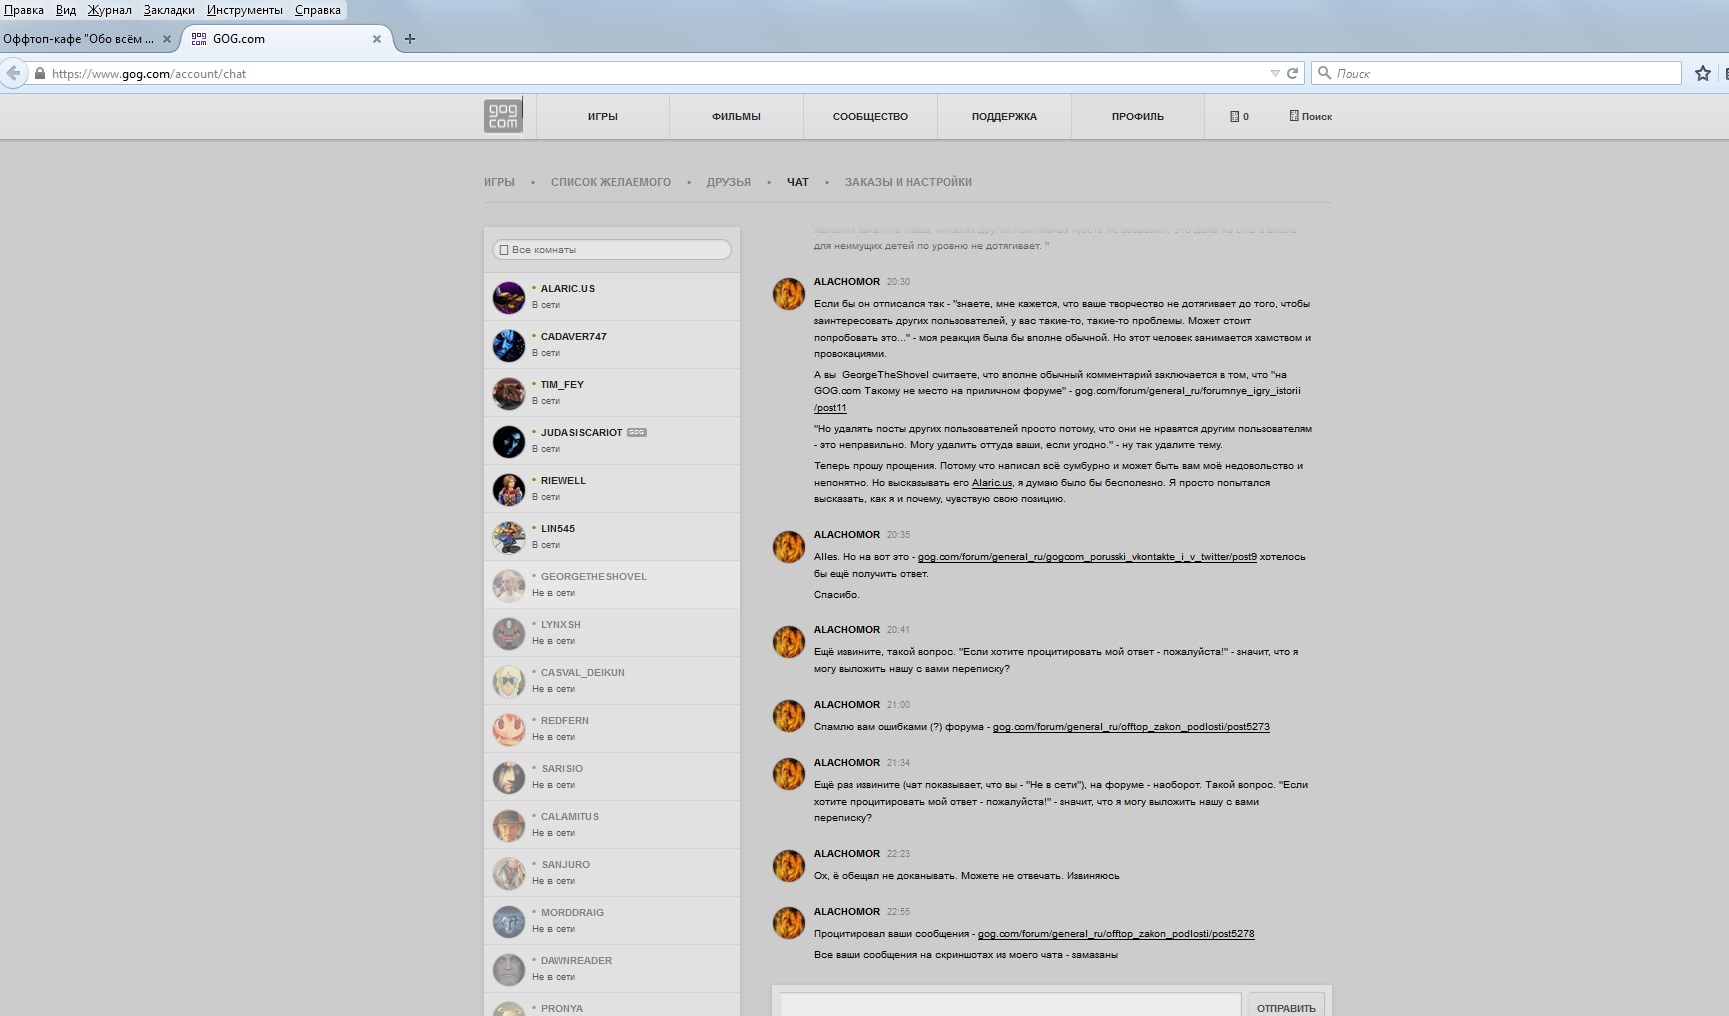Click ALACHOMOR avatar on 20:30 message
Image resolution: width=1729 pixels, height=1016 pixels.
tap(789, 294)
